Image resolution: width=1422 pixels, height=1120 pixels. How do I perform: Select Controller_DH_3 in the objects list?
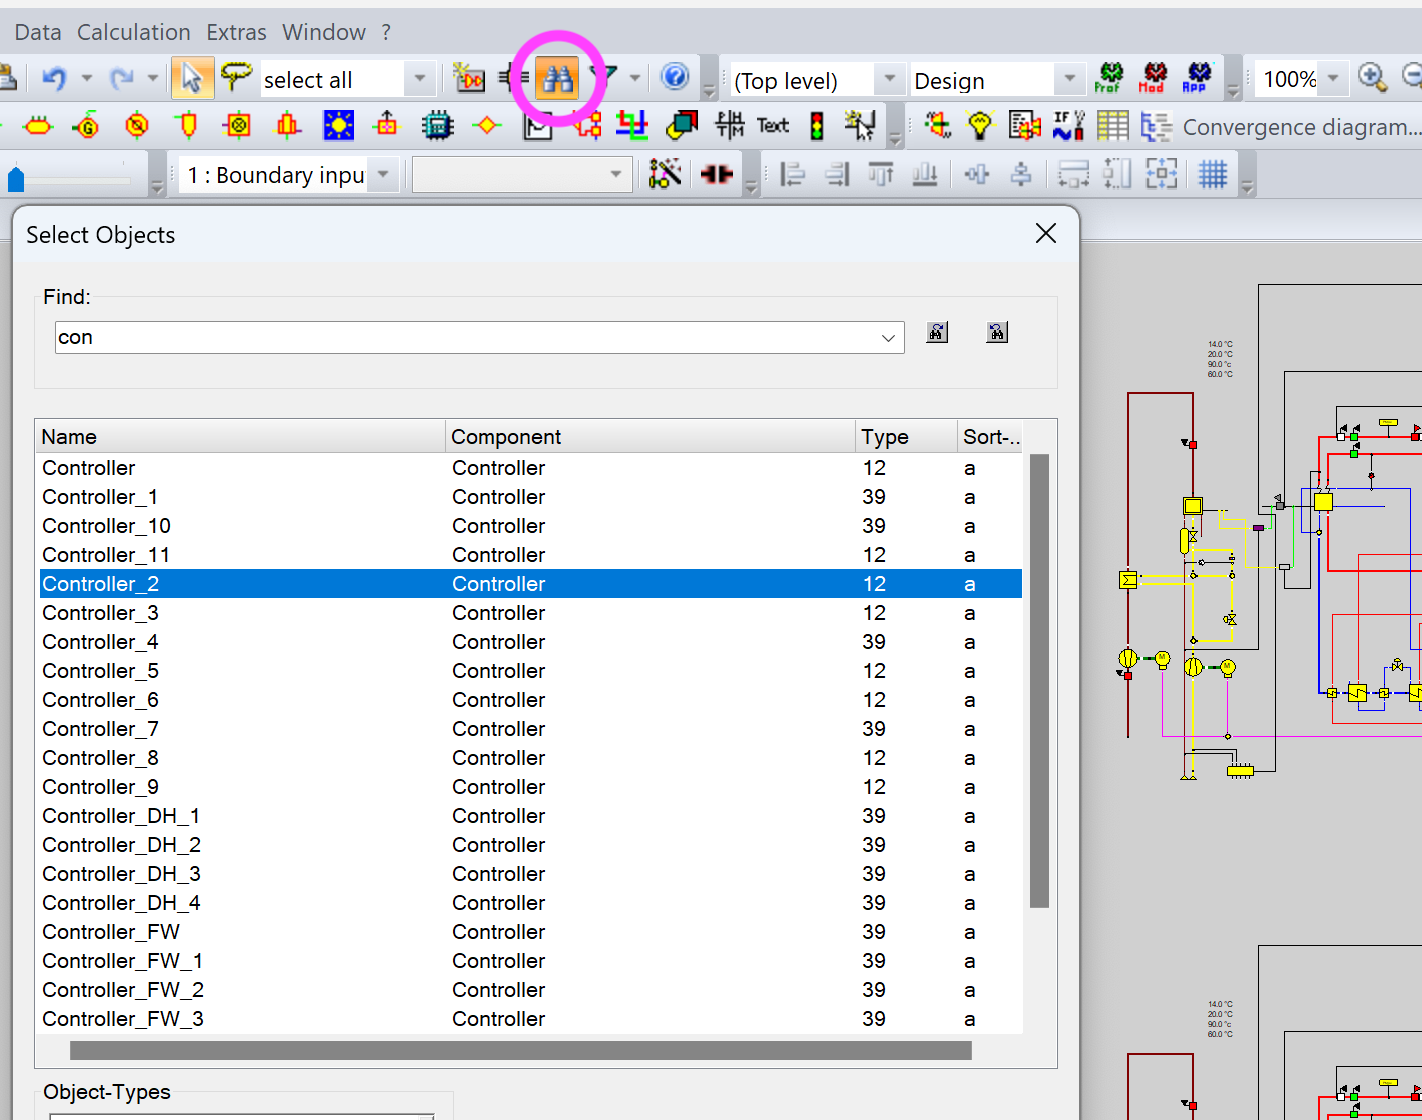pyautogui.click(x=121, y=874)
